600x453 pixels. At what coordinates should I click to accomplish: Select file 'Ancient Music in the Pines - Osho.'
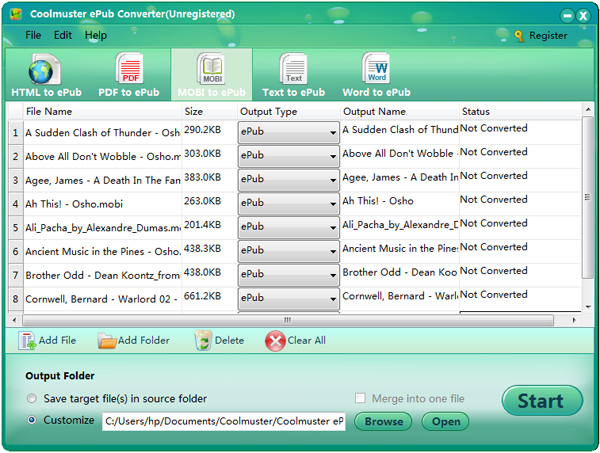103,251
